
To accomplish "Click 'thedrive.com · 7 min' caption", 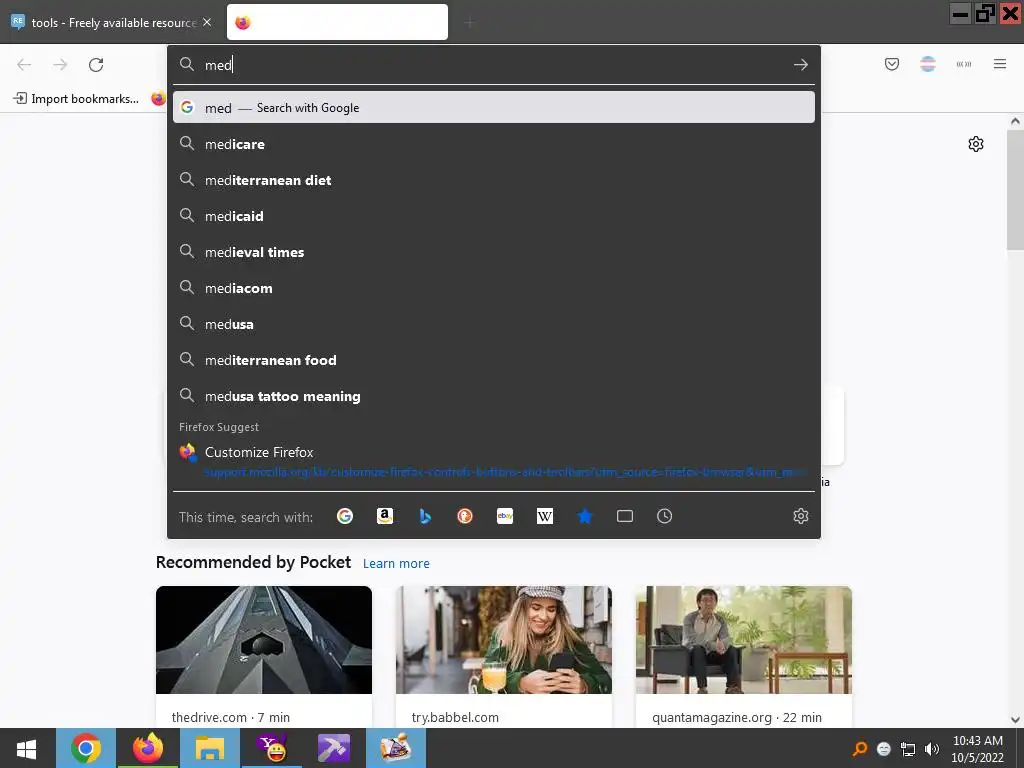I will coord(231,717).
